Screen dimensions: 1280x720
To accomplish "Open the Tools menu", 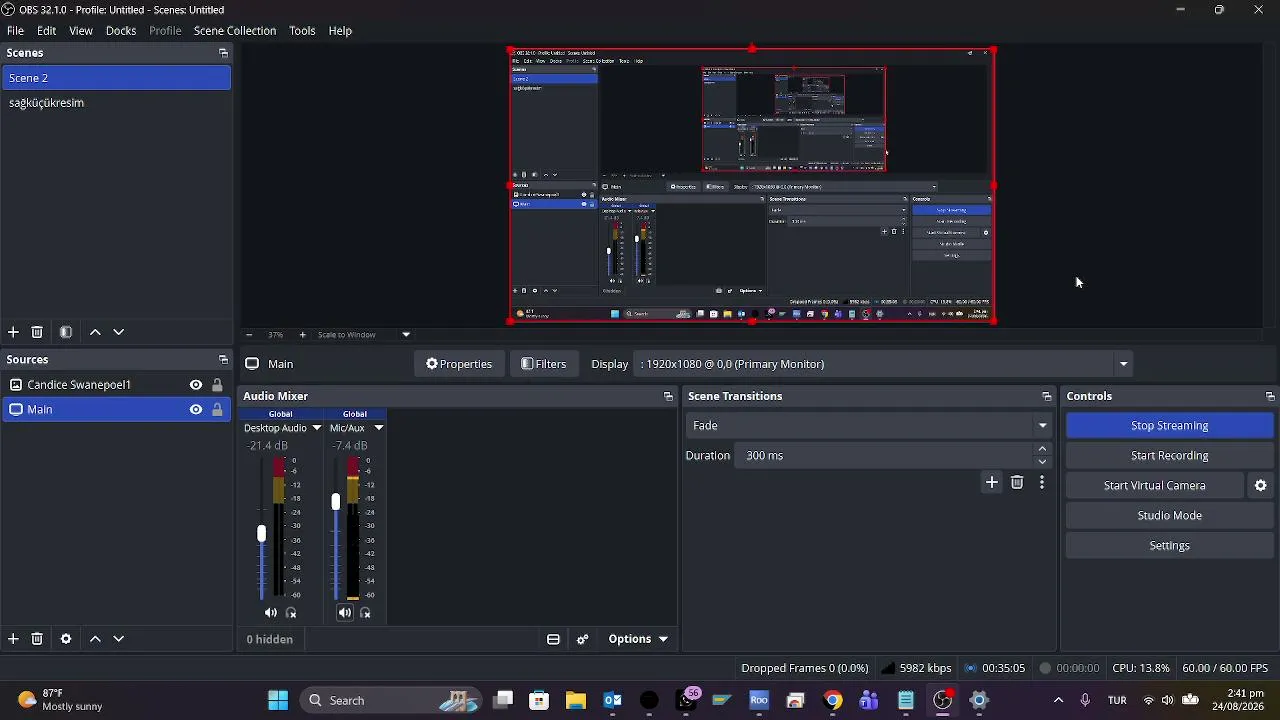I will (x=302, y=31).
